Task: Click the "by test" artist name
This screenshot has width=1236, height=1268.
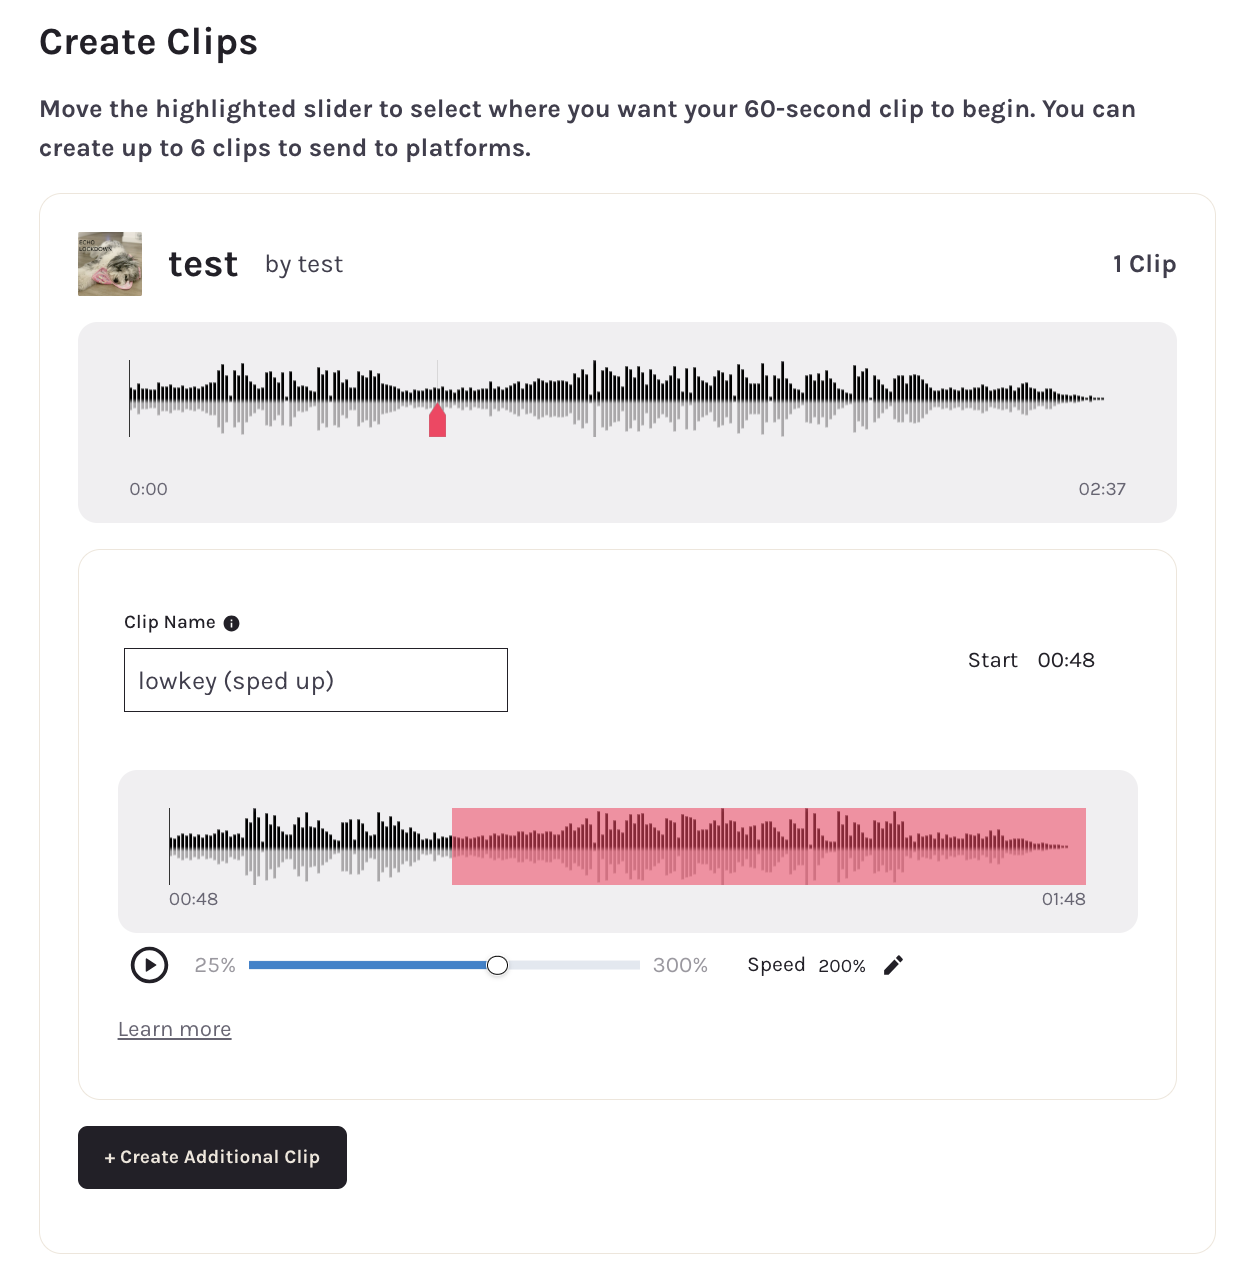Action: (304, 264)
